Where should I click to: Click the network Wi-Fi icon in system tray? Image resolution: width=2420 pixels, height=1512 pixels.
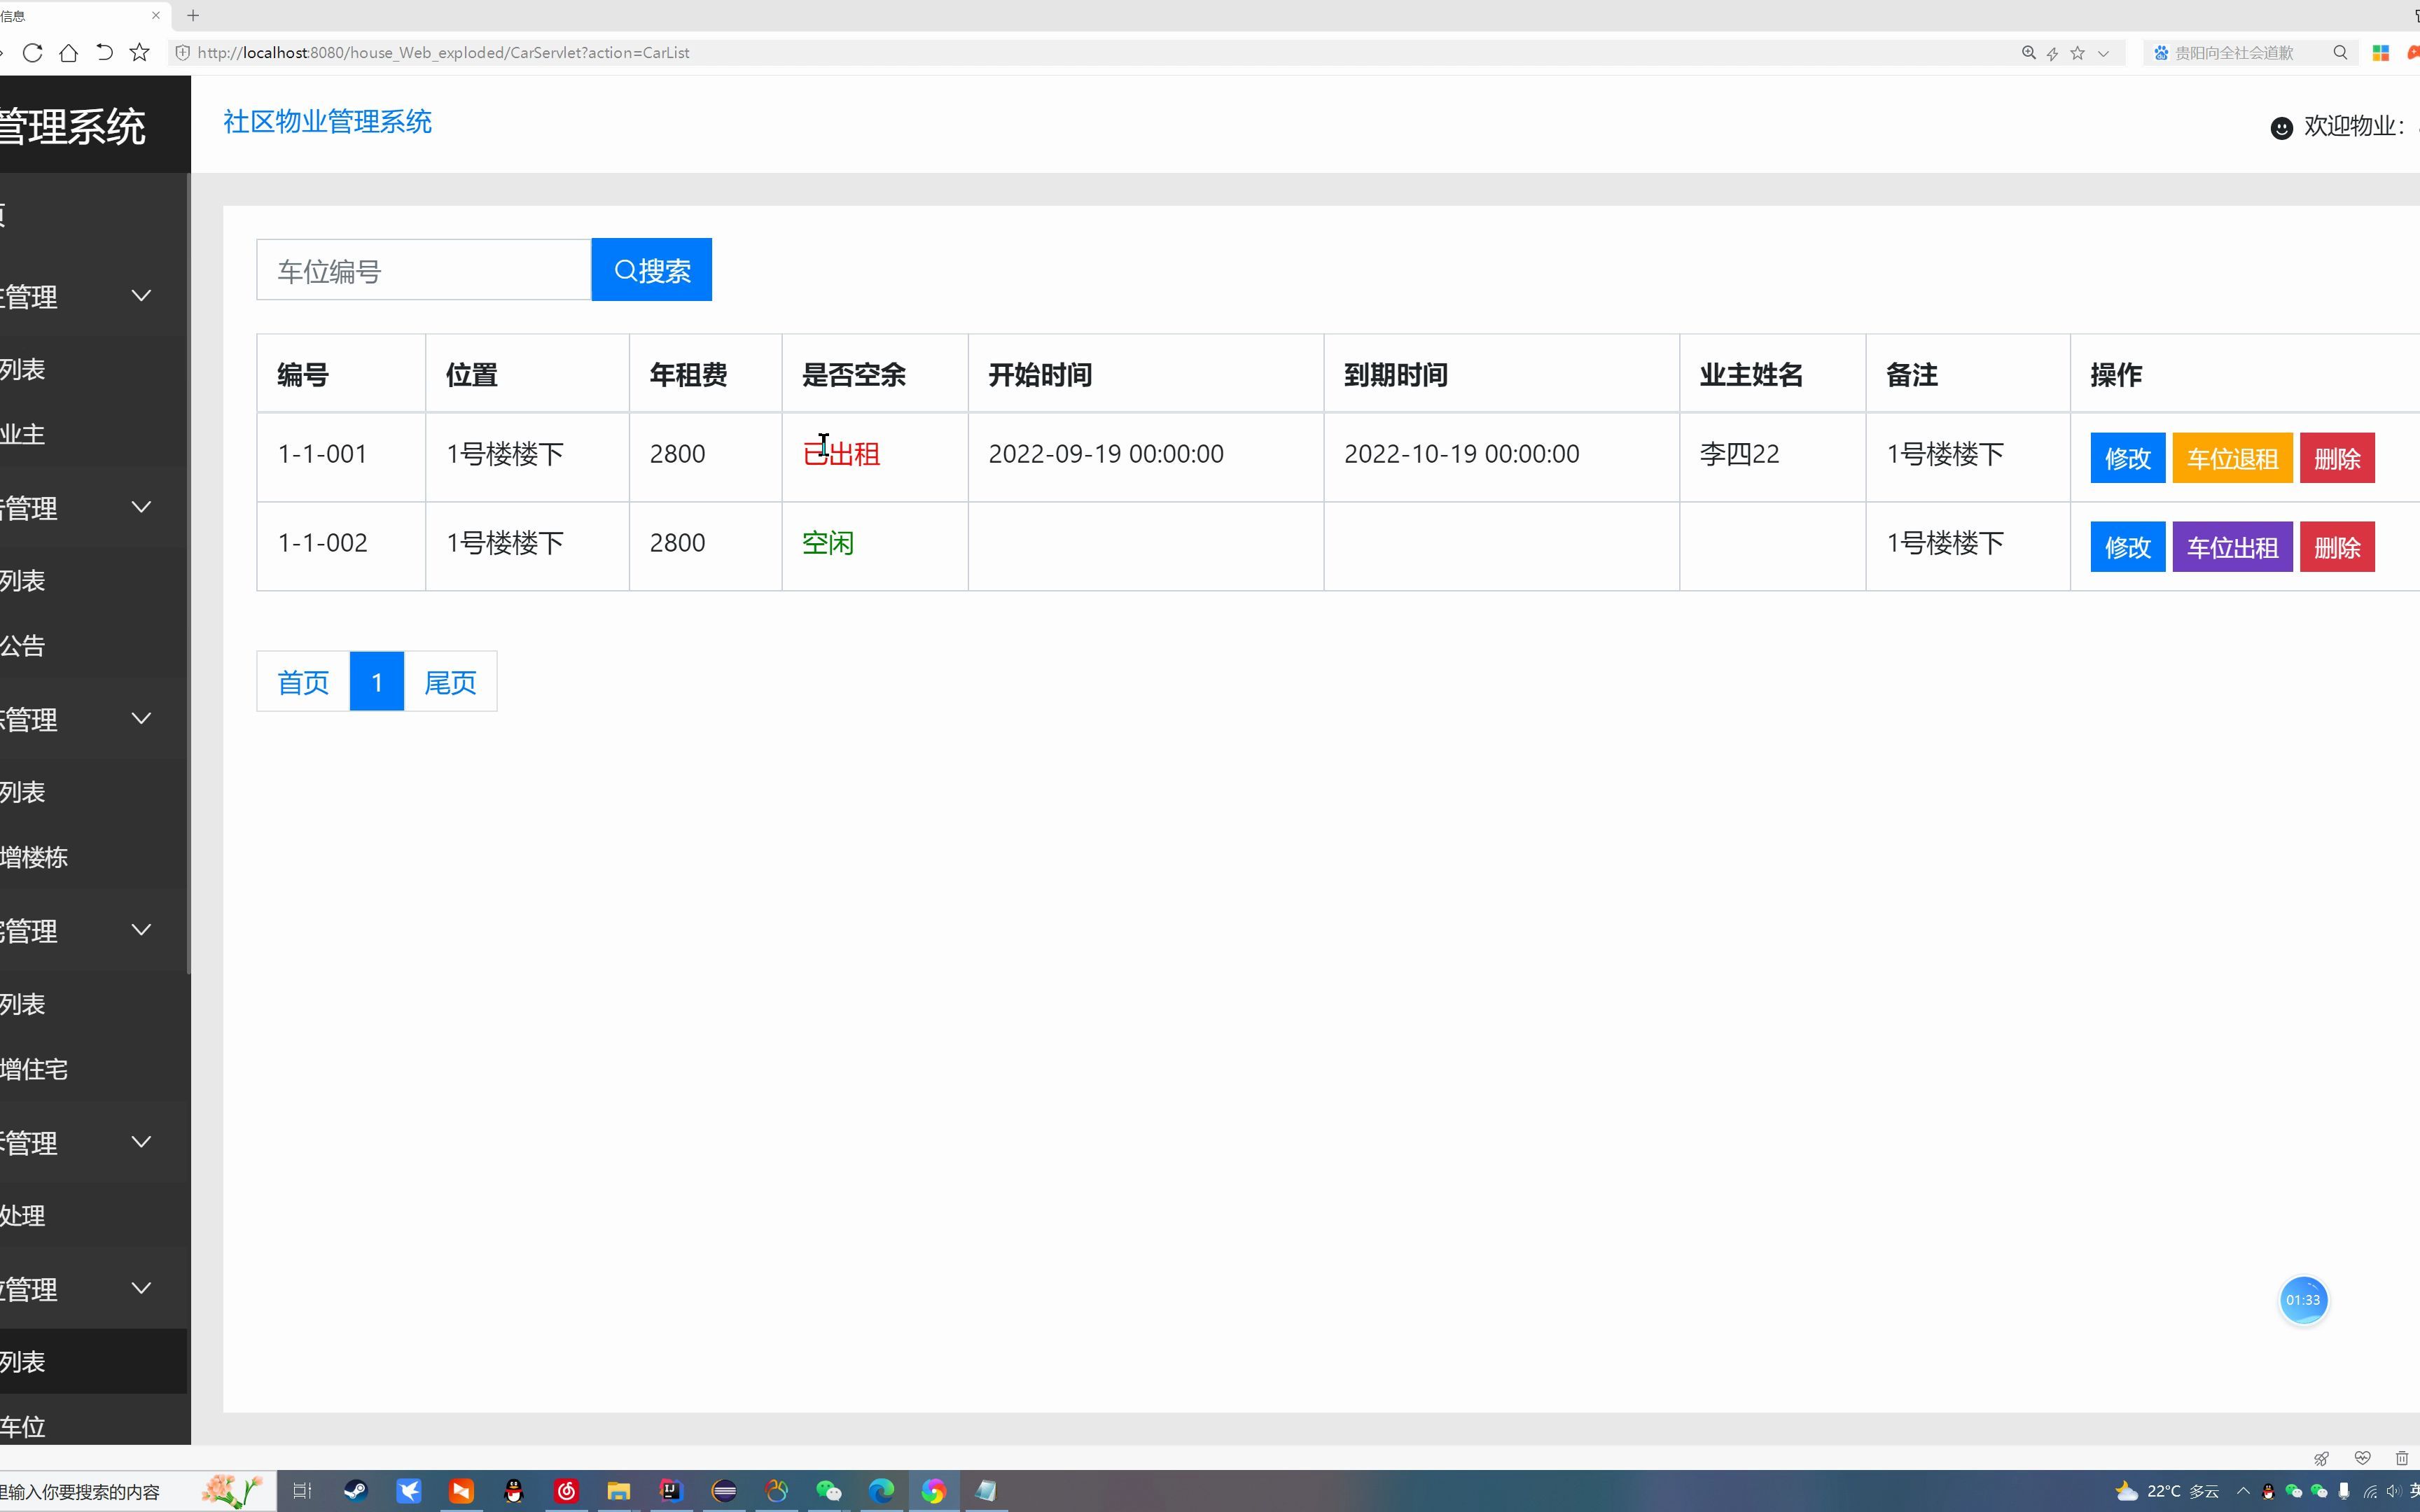[x=2371, y=1490]
